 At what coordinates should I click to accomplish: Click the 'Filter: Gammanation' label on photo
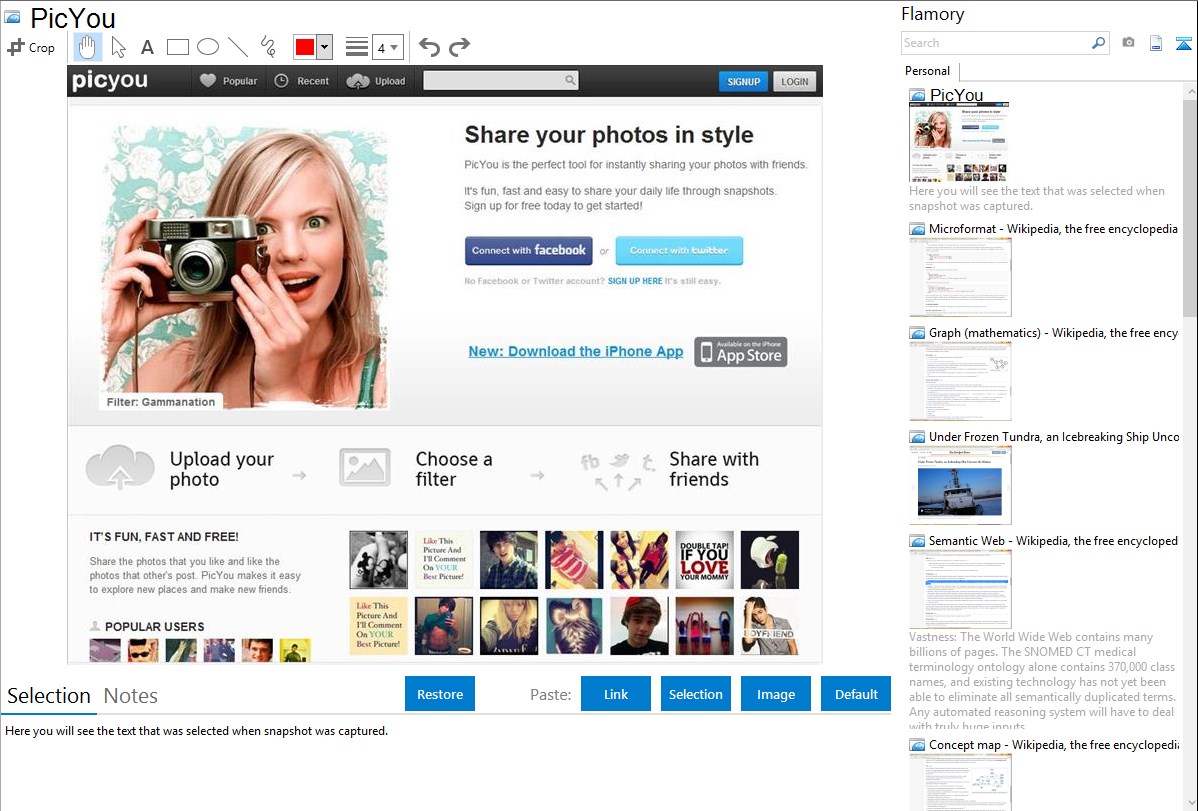pyautogui.click(x=160, y=402)
